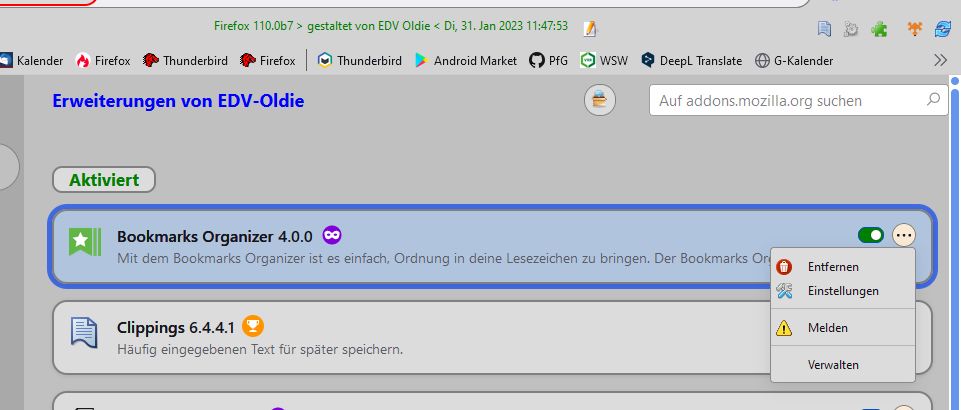The width and height of the screenshot is (961, 410).
Task: Click the Bookmarks Organizer 4.0.0 title
Action: [215, 237]
